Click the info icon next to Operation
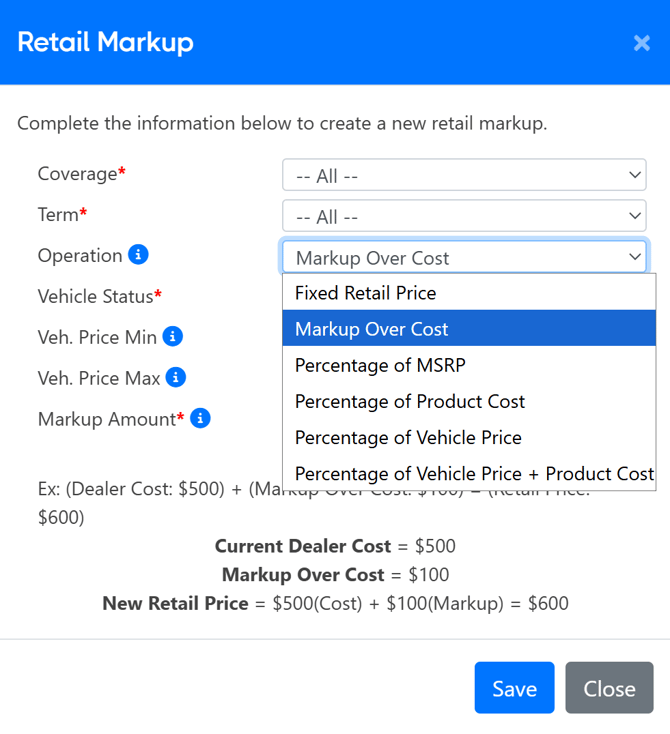The height and width of the screenshot is (734, 670). [139, 255]
